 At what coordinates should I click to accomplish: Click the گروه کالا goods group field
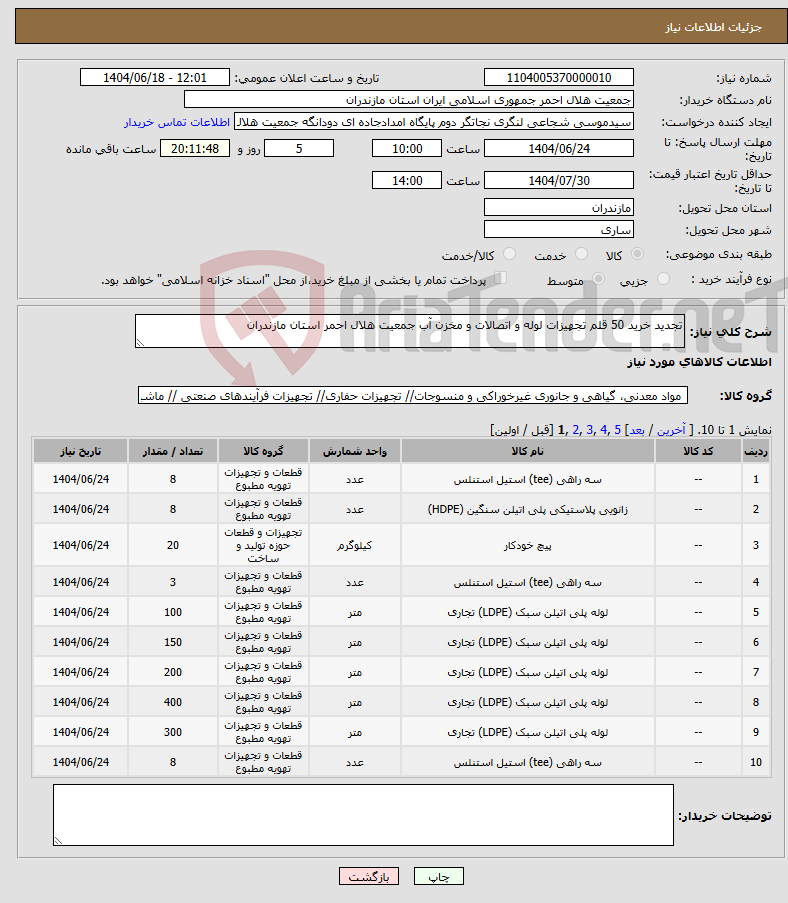point(413,395)
